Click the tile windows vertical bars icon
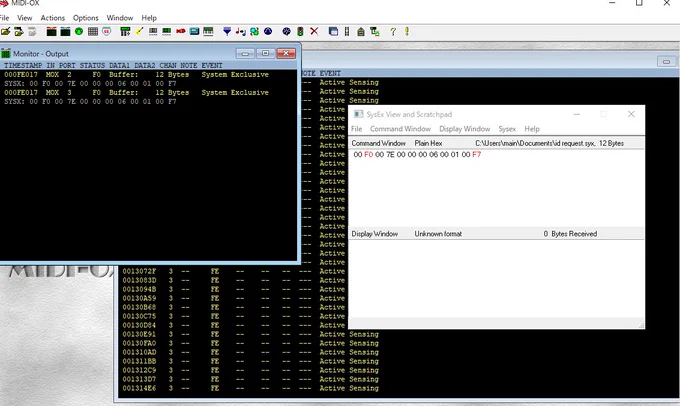Screen dimensions: 680x406 tap(347, 31)
